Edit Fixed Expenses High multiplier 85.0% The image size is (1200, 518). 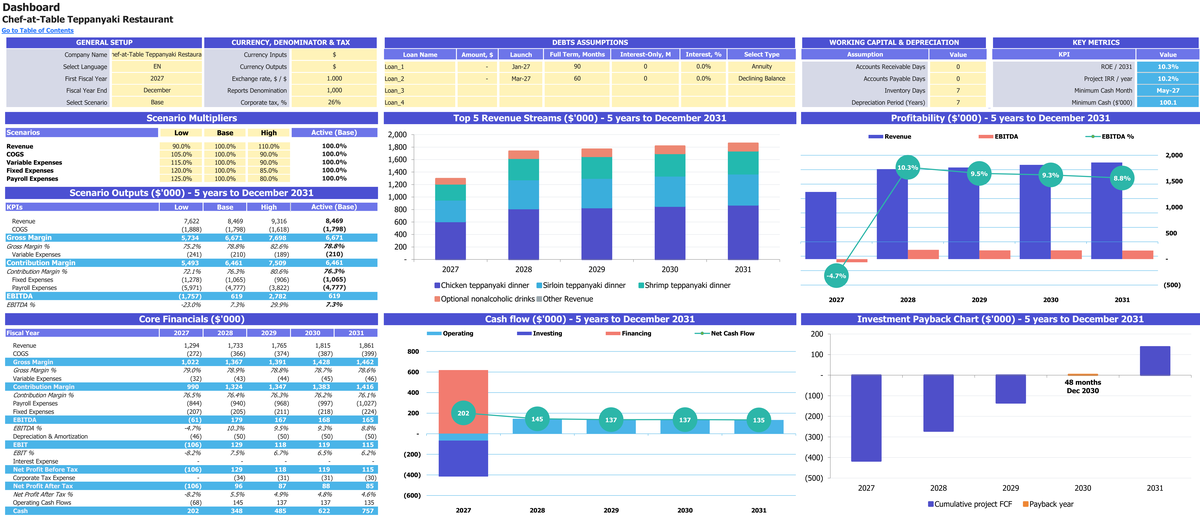[268, 170]
